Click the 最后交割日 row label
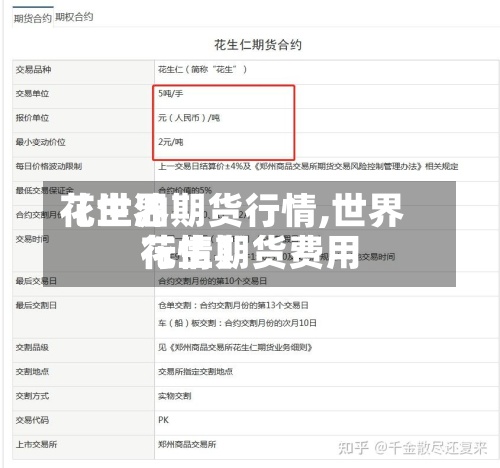 [36, 305]
